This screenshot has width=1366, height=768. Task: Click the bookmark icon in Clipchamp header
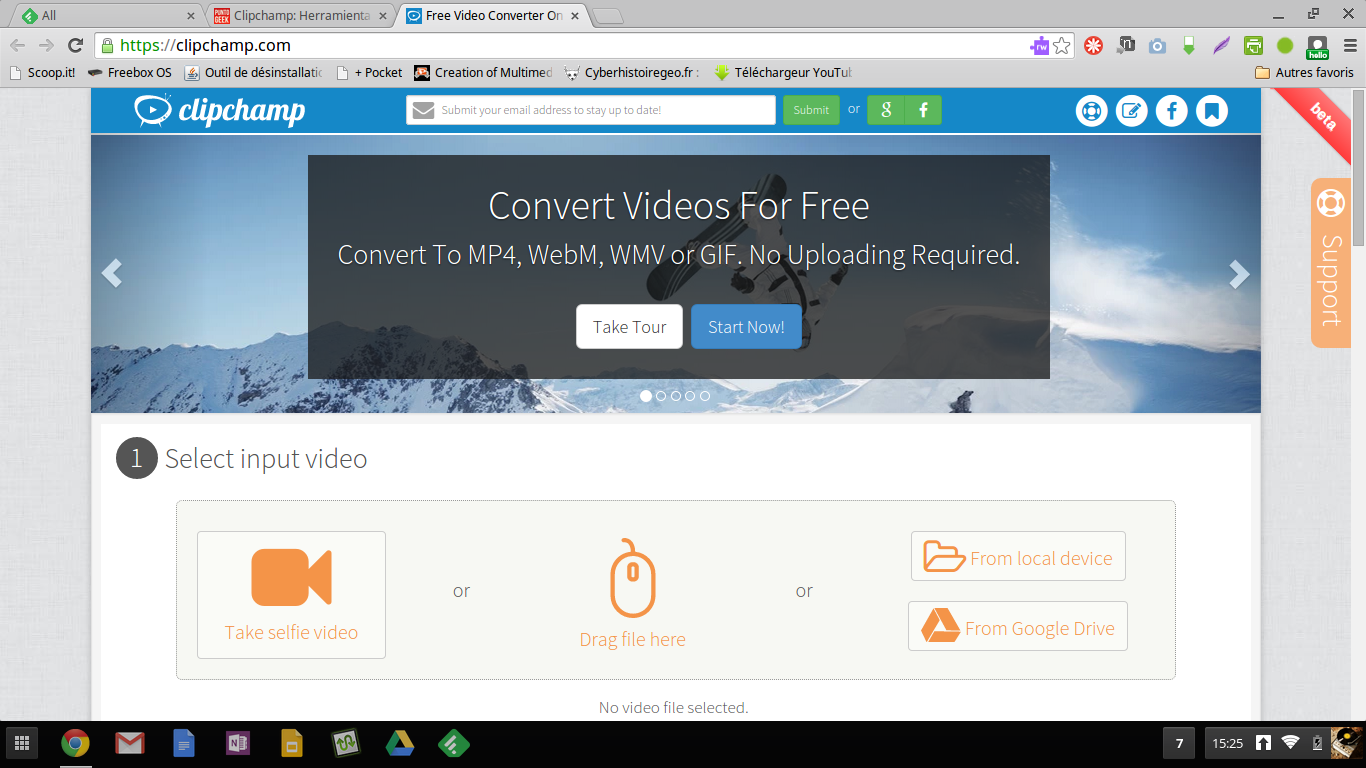pyautogui.click(x=1211, y=111)
